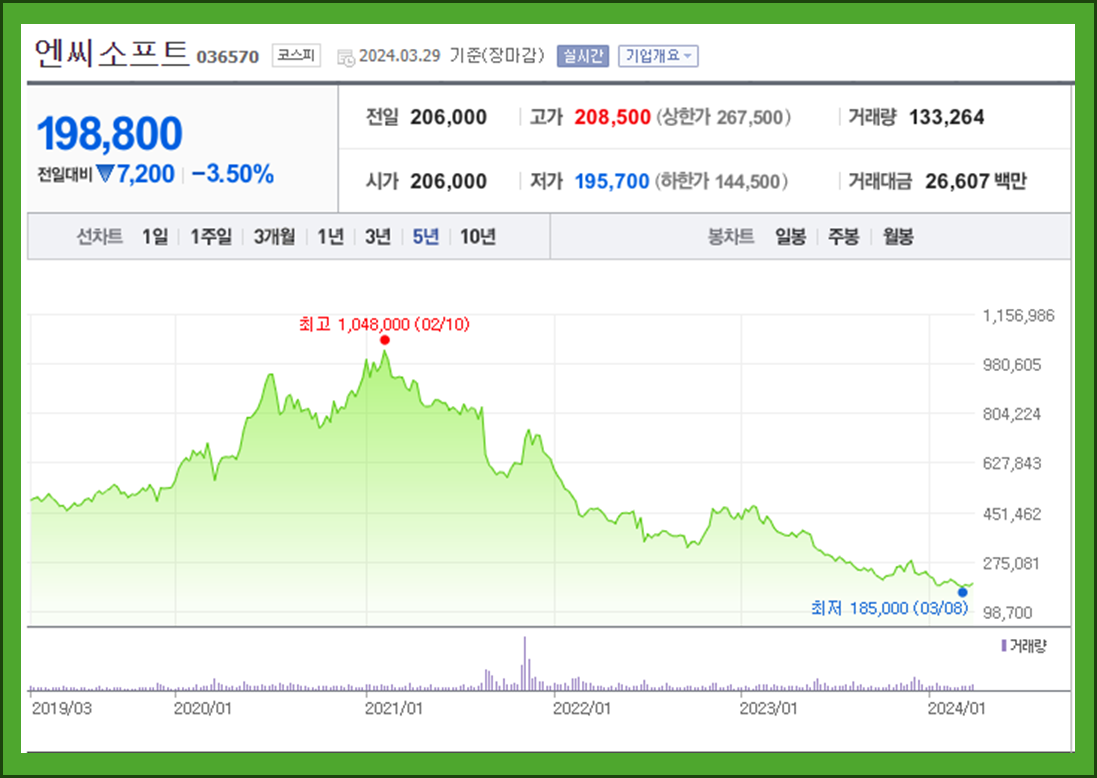
Task: Click the -3.50% change percentage
Action: click(x=232, y=174)
